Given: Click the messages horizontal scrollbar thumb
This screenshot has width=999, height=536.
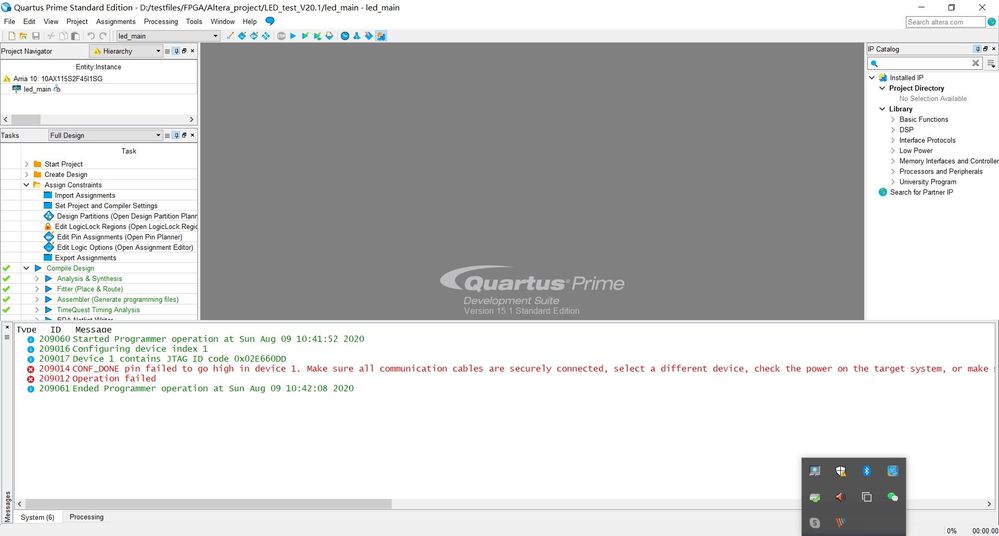Looking at the screenshot, I should coord(208,503).
